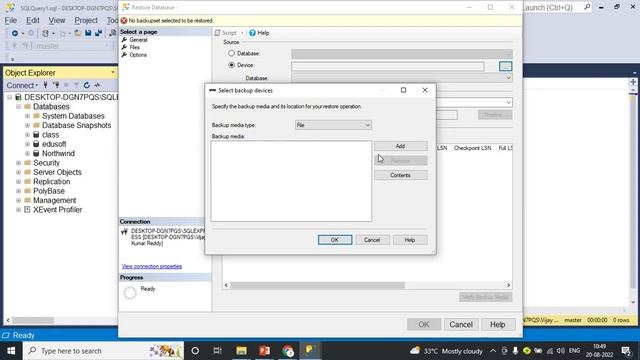Image resolution: width=640 pixels, height=360 pixels.
Task: Open File Explorer from taskbar
Action: (241, 351)
